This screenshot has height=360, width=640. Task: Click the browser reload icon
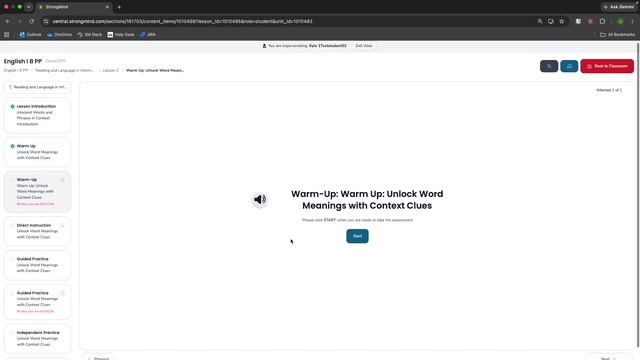[x=31, y=21]
